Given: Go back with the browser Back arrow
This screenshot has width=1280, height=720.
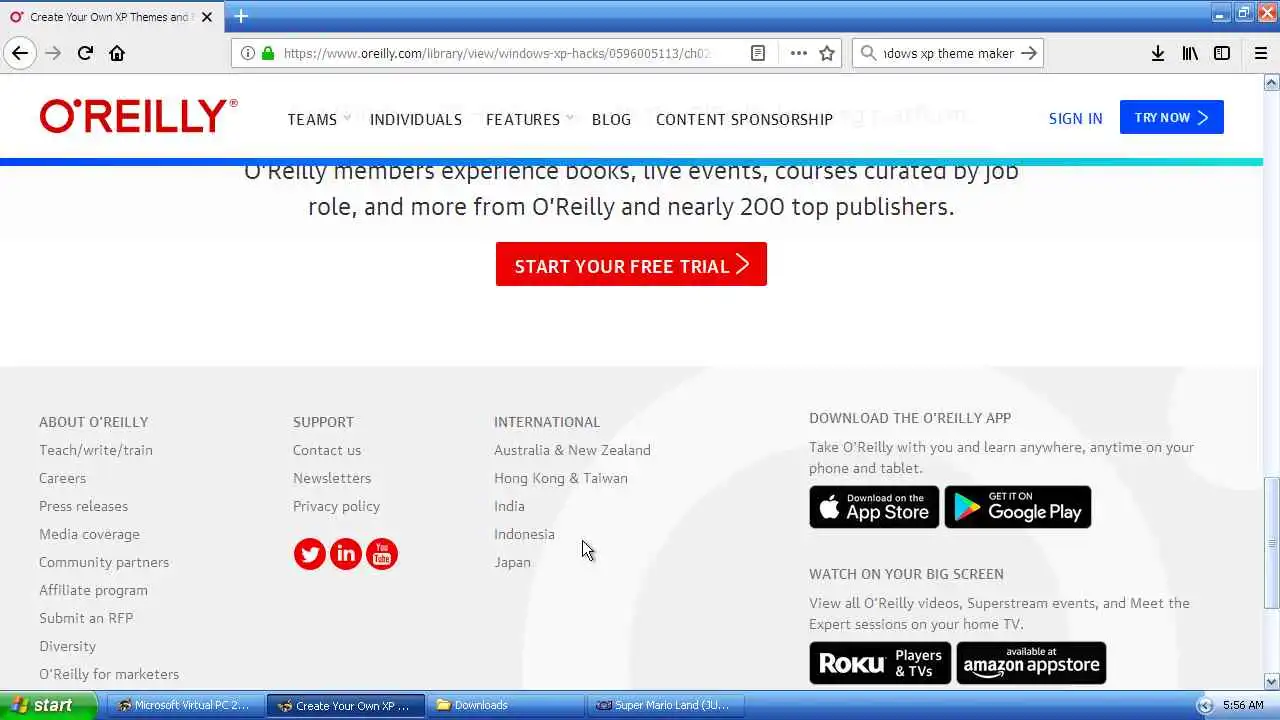Looking at the screenshot, I should 20,53.
